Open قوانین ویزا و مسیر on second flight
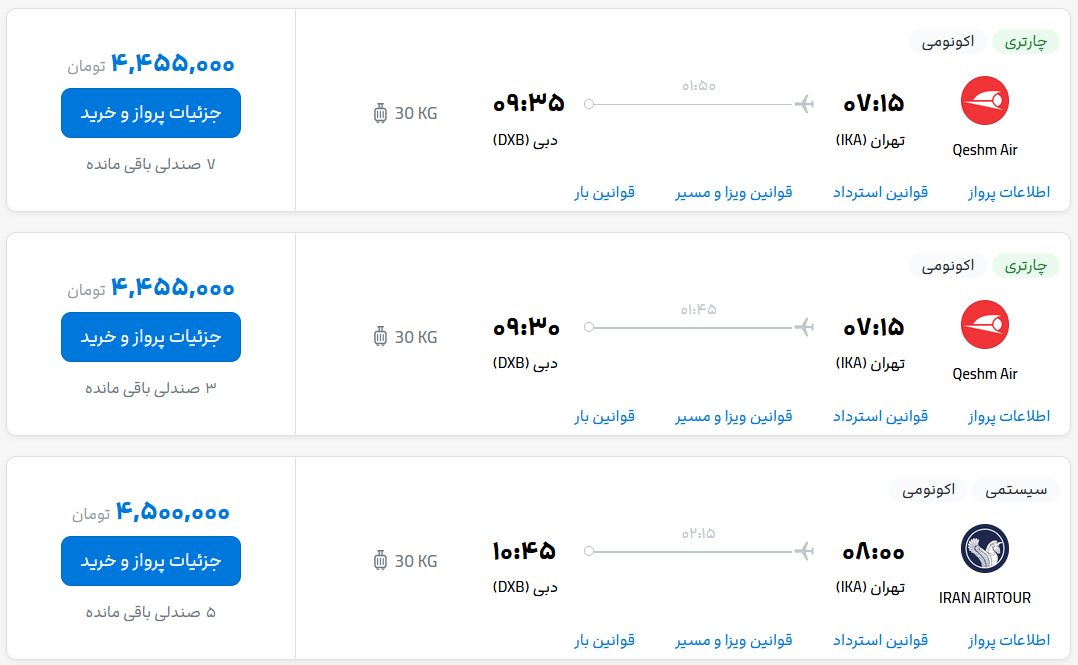Image resolution: width=1078 pixels, height=665 pixels. pyautogui.click(x=734, y=416)
